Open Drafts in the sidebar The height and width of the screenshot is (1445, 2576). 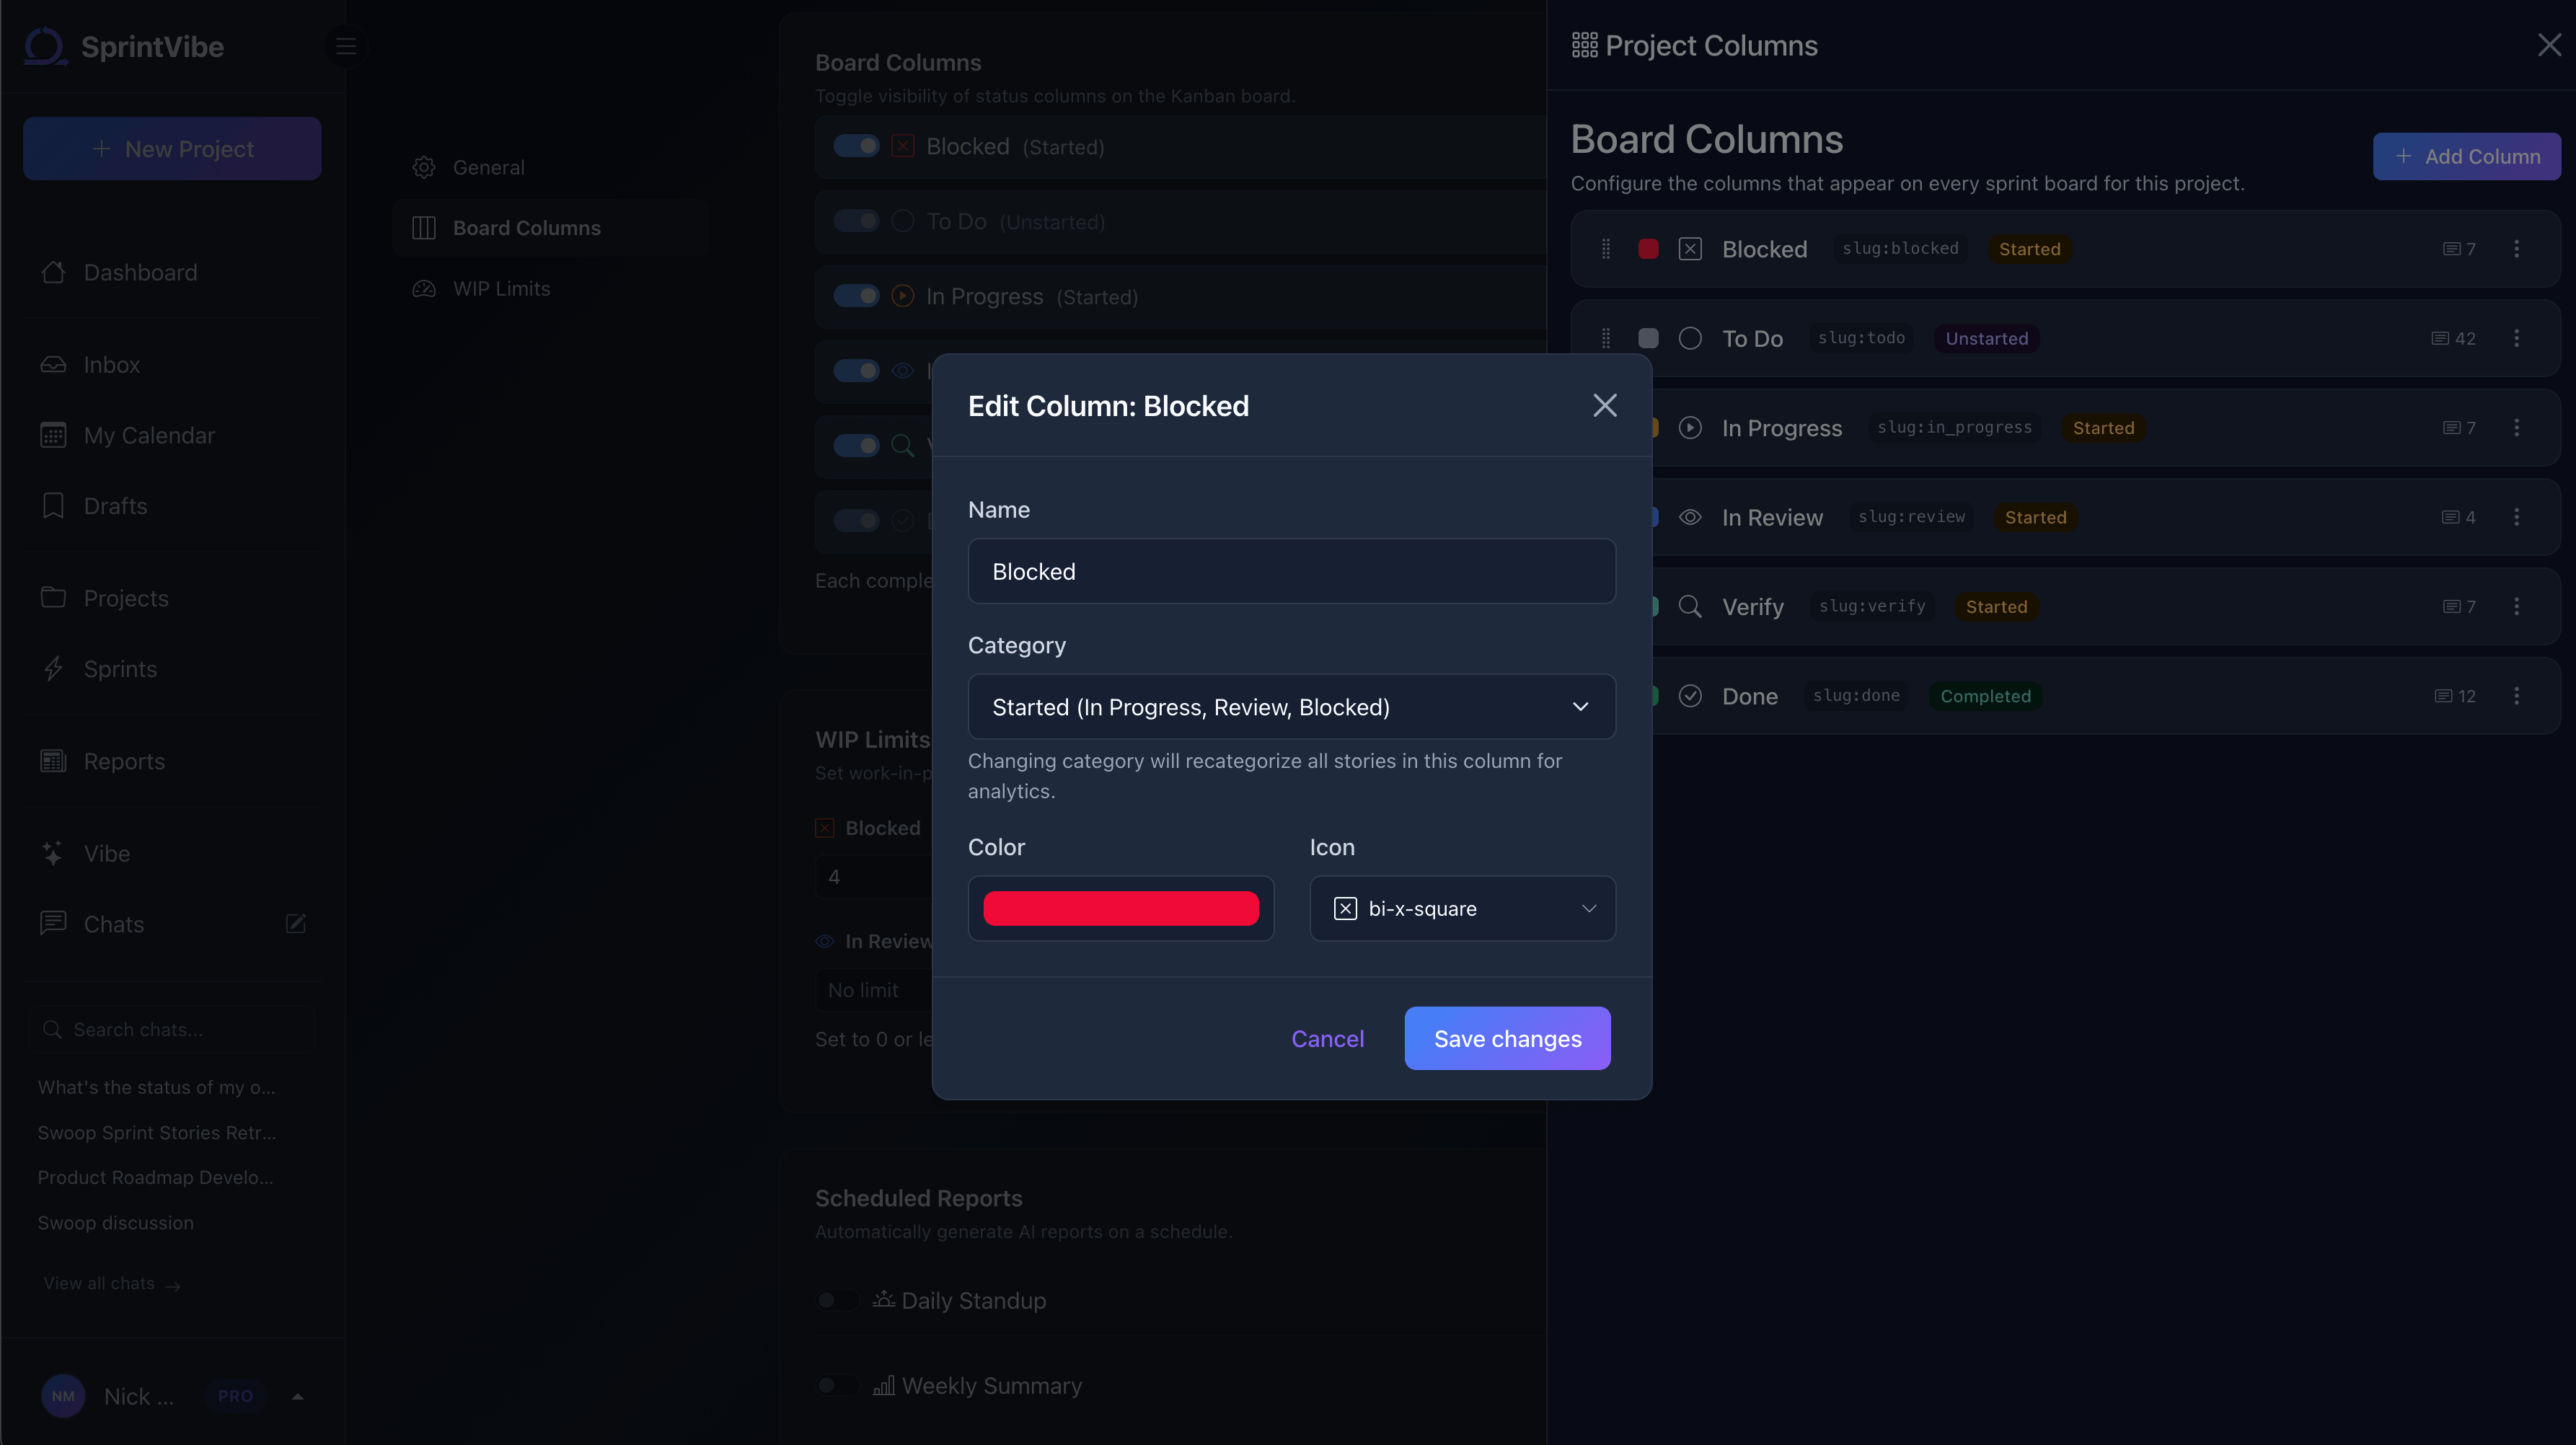[x=172, y=506]
